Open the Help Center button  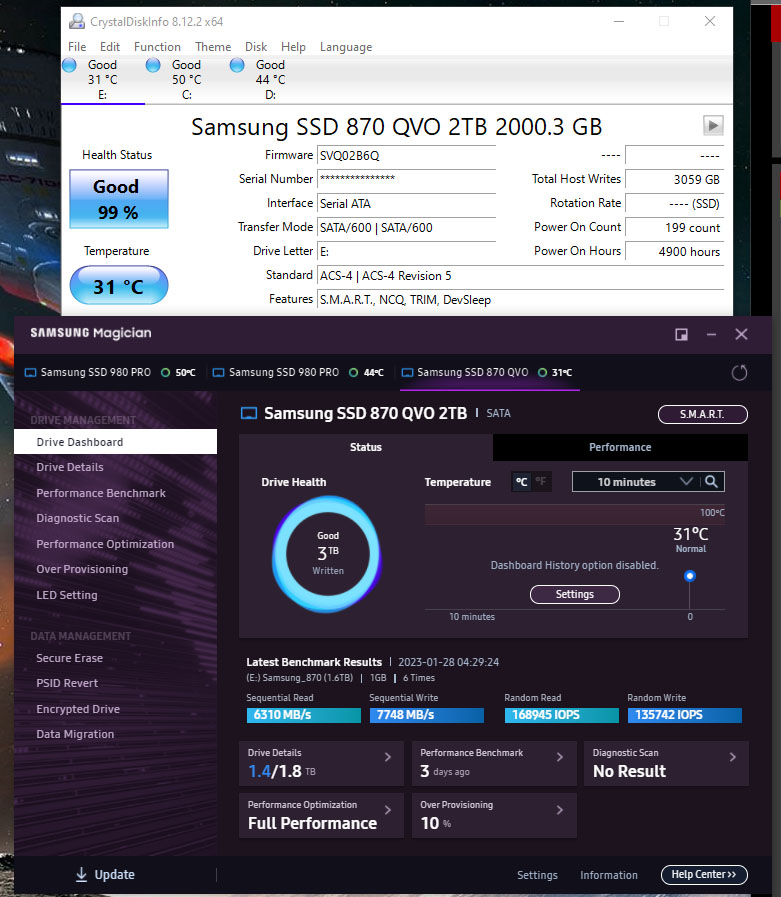click(x=704, y=874)
